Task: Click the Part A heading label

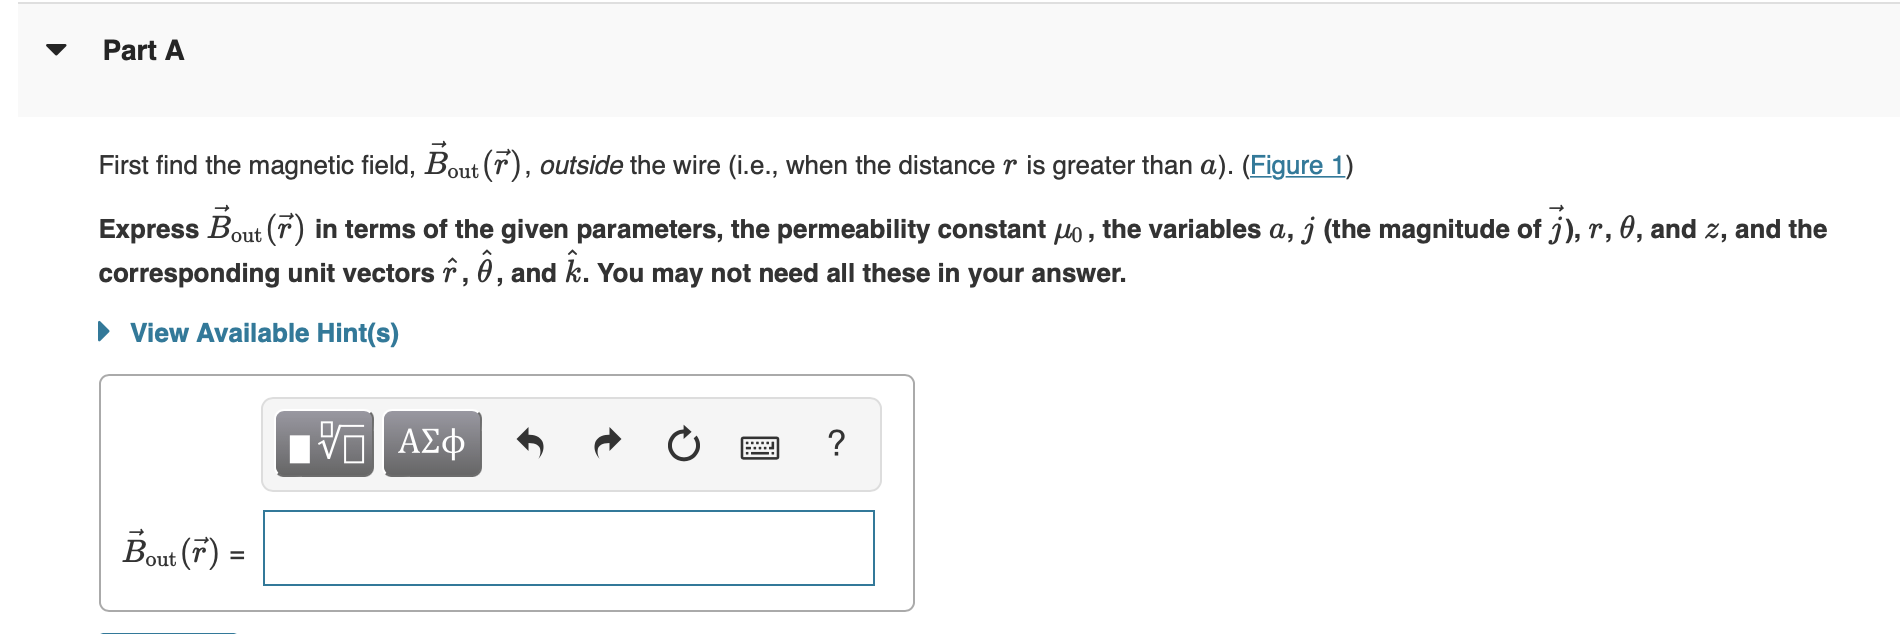Action: (142, 51)
